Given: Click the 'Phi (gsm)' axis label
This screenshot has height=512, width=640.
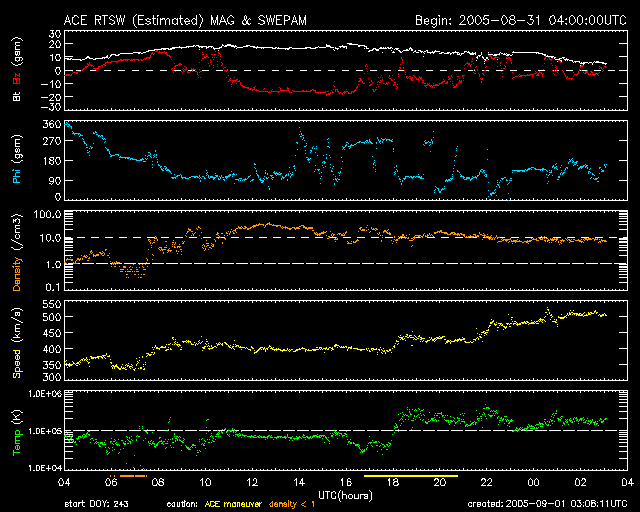Looking at the screenshot, I should tap(17, 159).
